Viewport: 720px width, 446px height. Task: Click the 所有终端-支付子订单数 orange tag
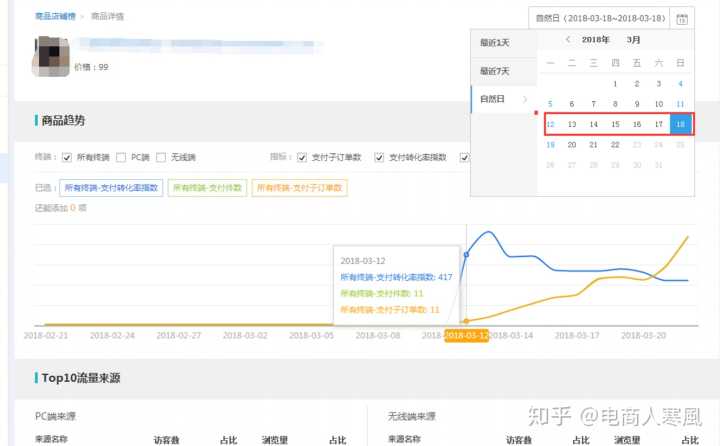coord(299,187)
